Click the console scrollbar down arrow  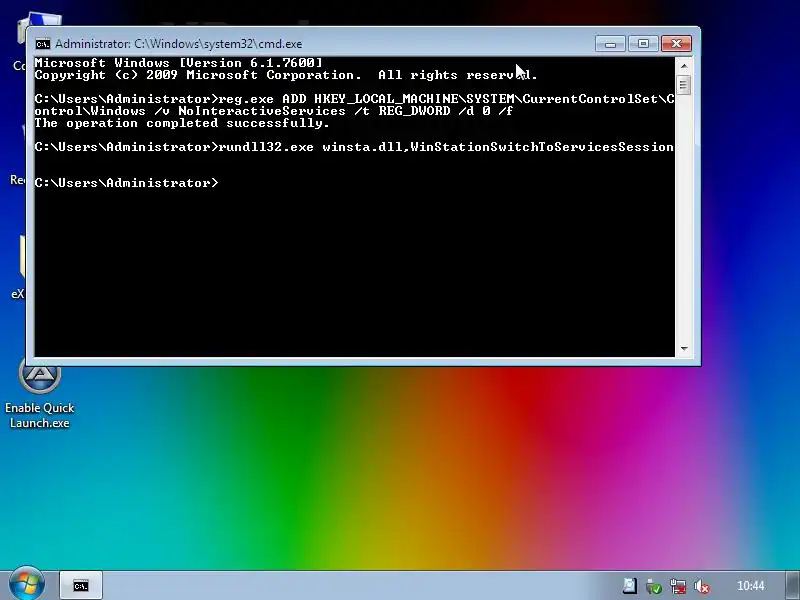tap(684, 348)
